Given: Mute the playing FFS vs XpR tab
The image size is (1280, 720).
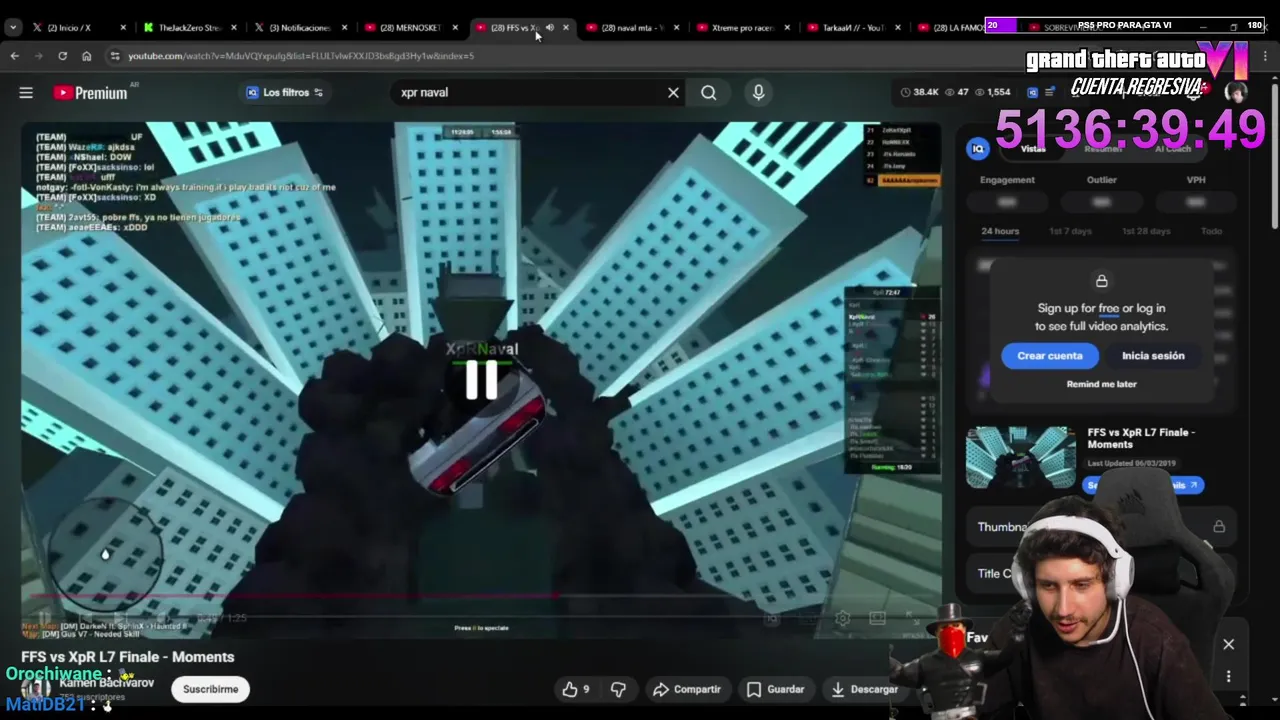Looking at the screenshot, I should click(x=549, y=28).
